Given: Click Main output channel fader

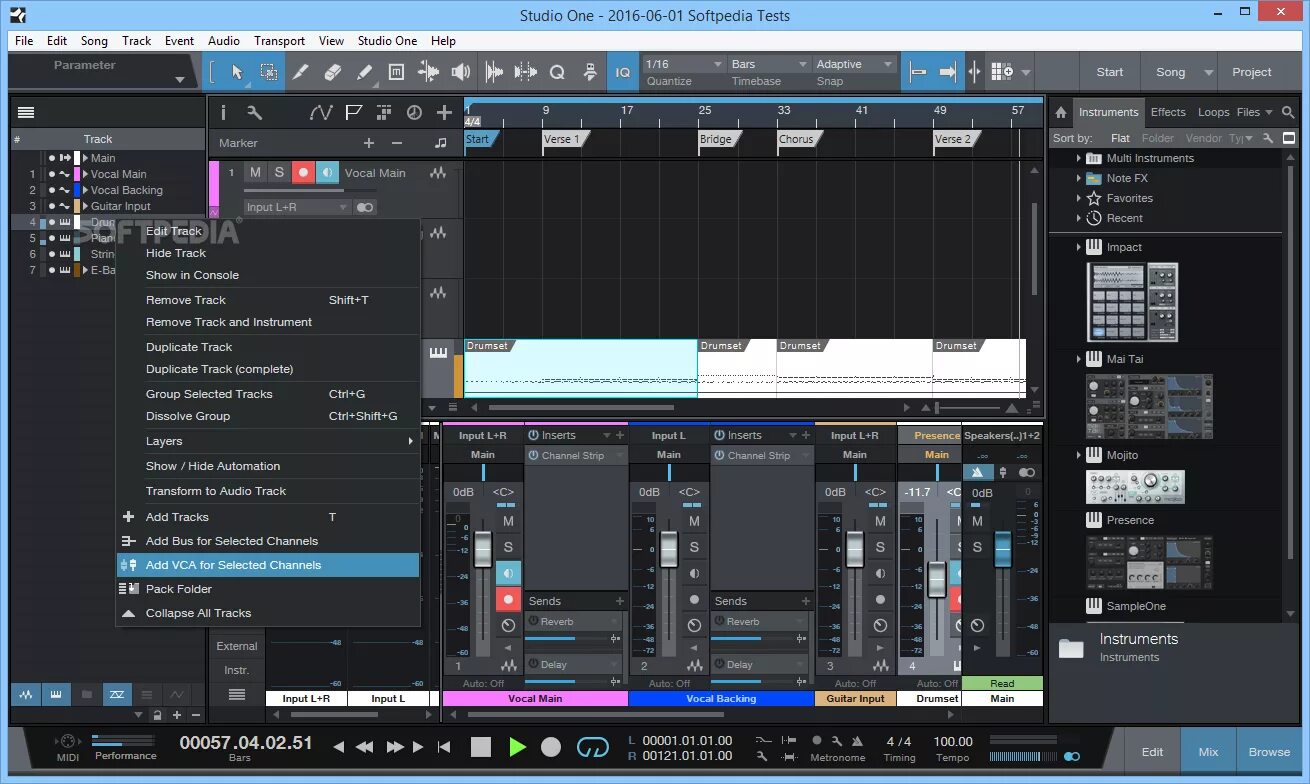Looking at the screenshot, I should pyautogui.click(x=1002, y=548).
